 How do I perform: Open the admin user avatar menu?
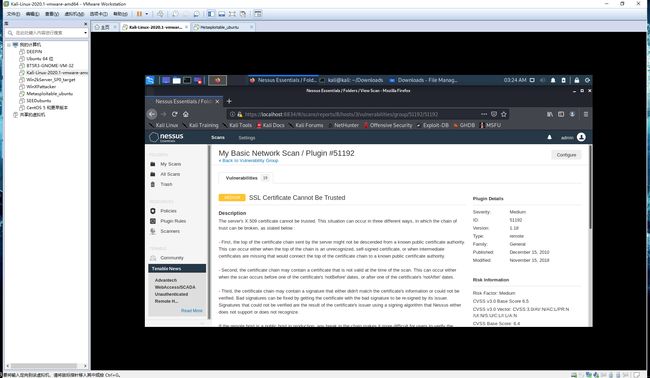point(581,137)
